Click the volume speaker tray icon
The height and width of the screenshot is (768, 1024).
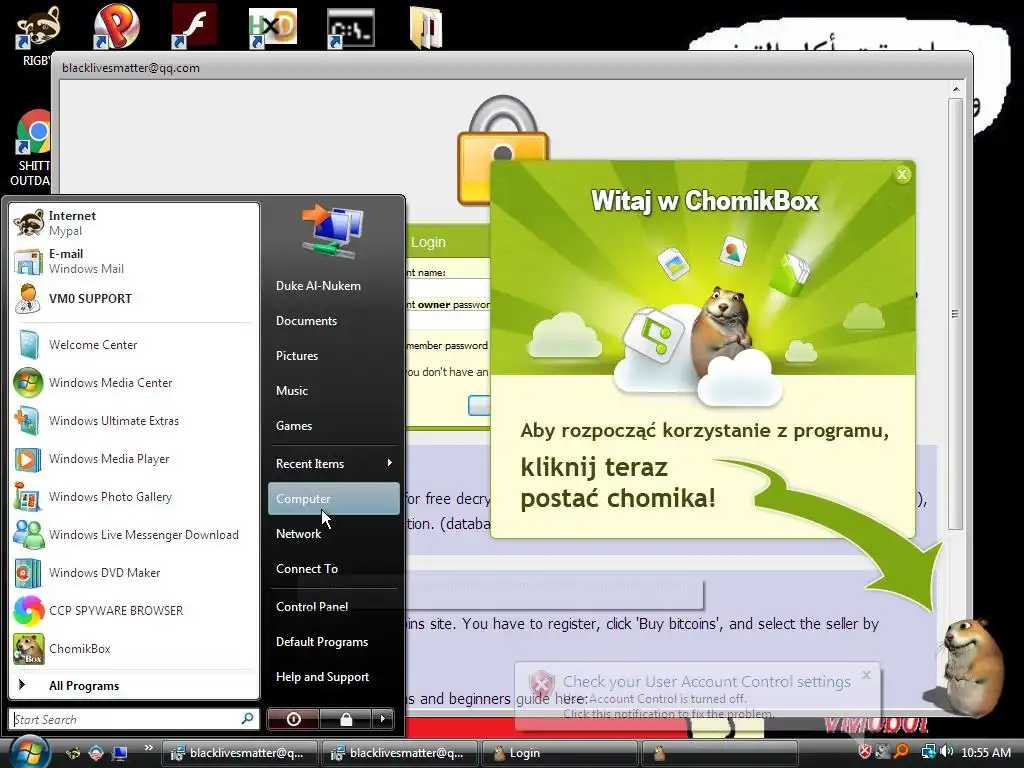(x=946, y=752)
